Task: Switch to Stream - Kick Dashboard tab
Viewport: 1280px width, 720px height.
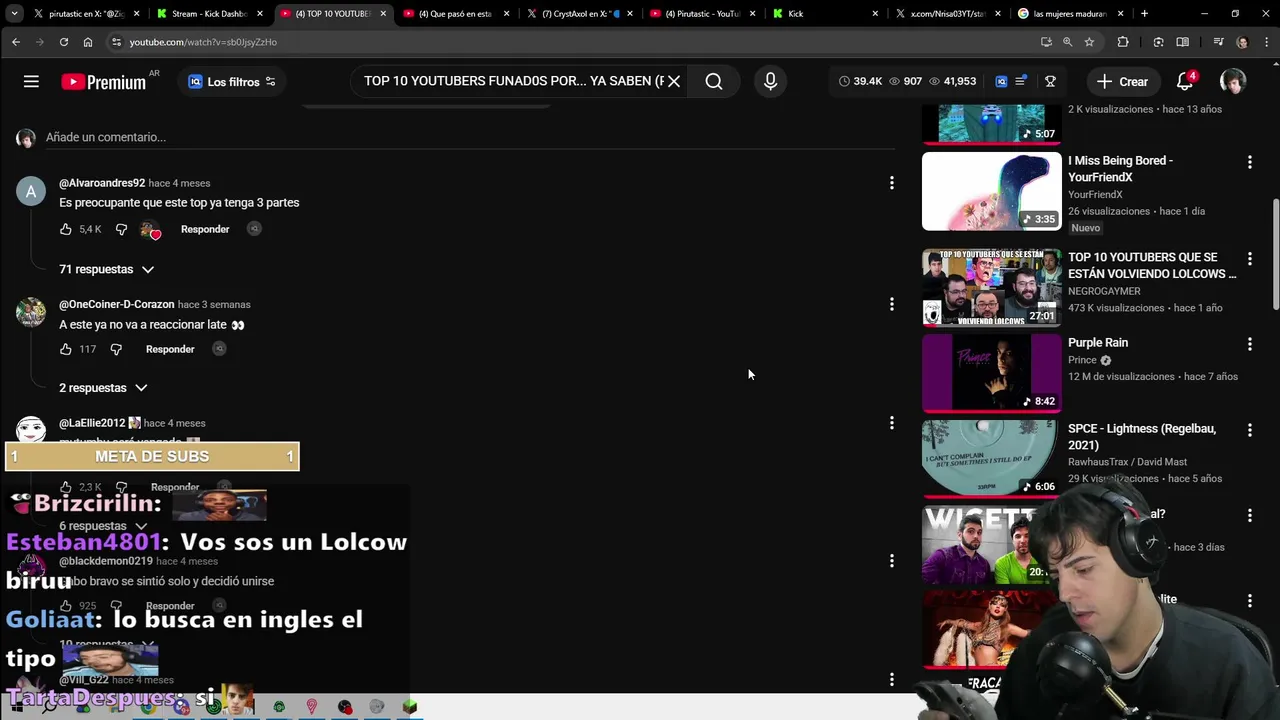Action: (x=208, y=14)
